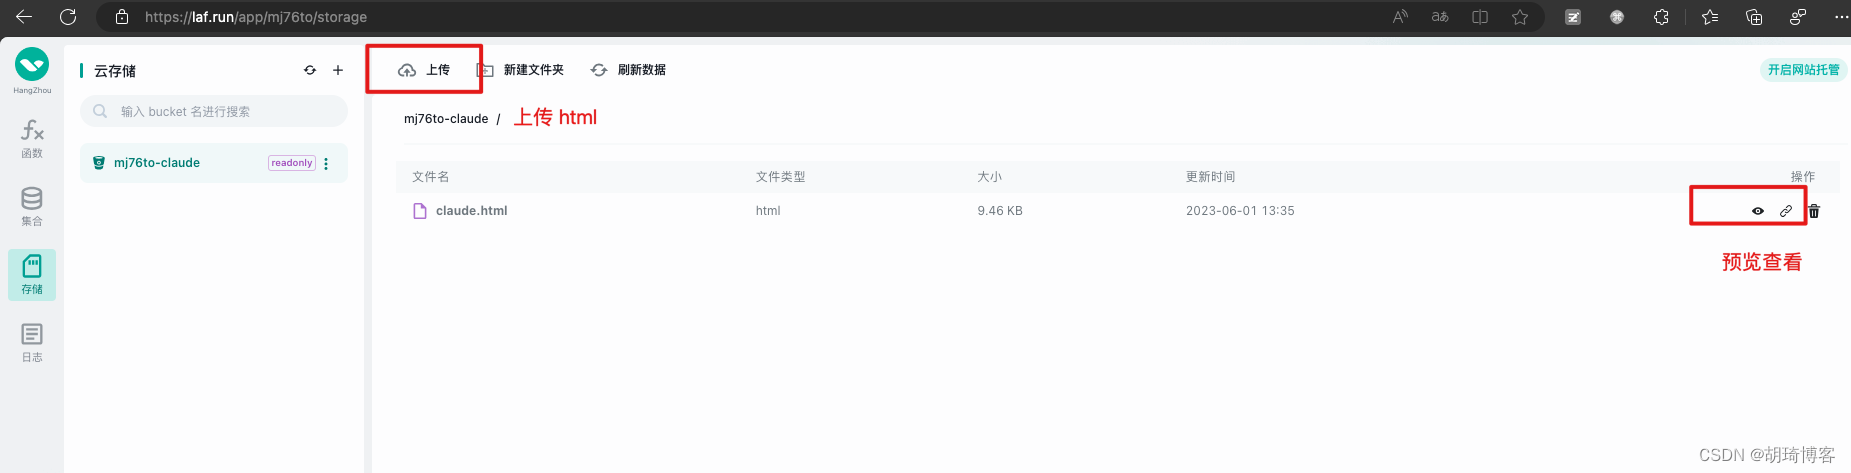
Task: Click the 大小 column header
Action: tap(989, 177)
